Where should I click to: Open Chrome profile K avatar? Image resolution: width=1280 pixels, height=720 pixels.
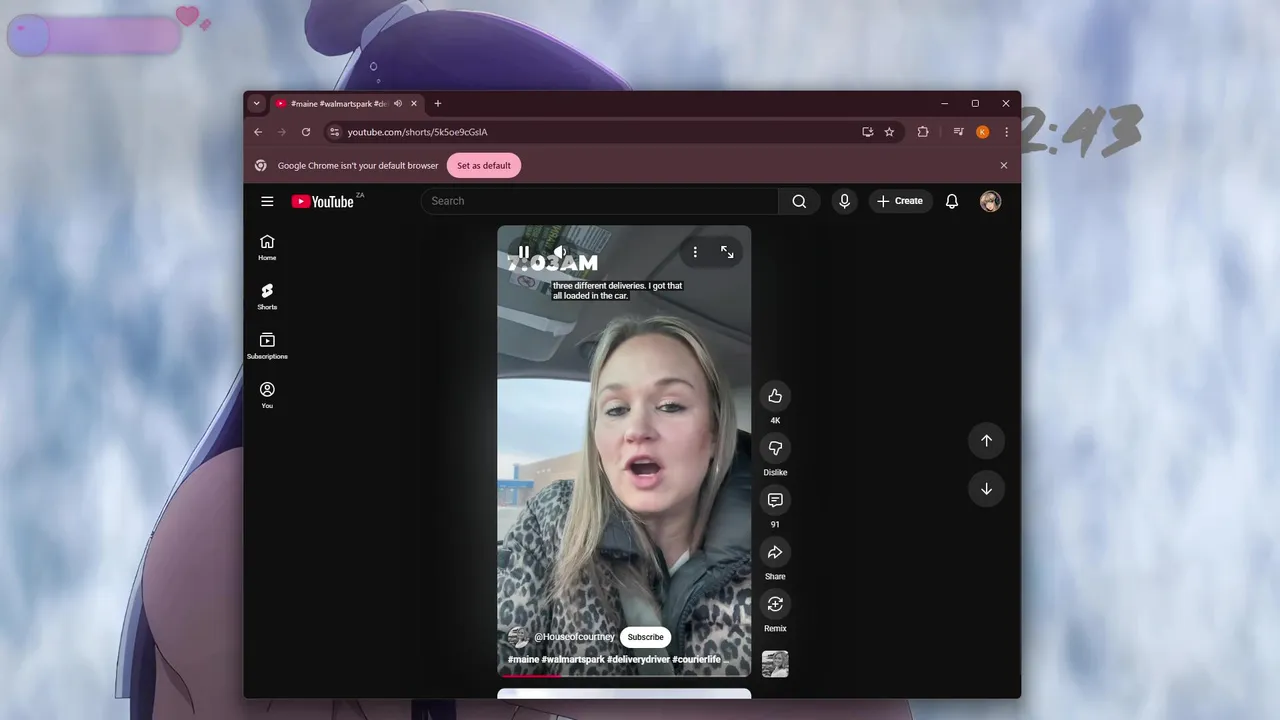983,132
